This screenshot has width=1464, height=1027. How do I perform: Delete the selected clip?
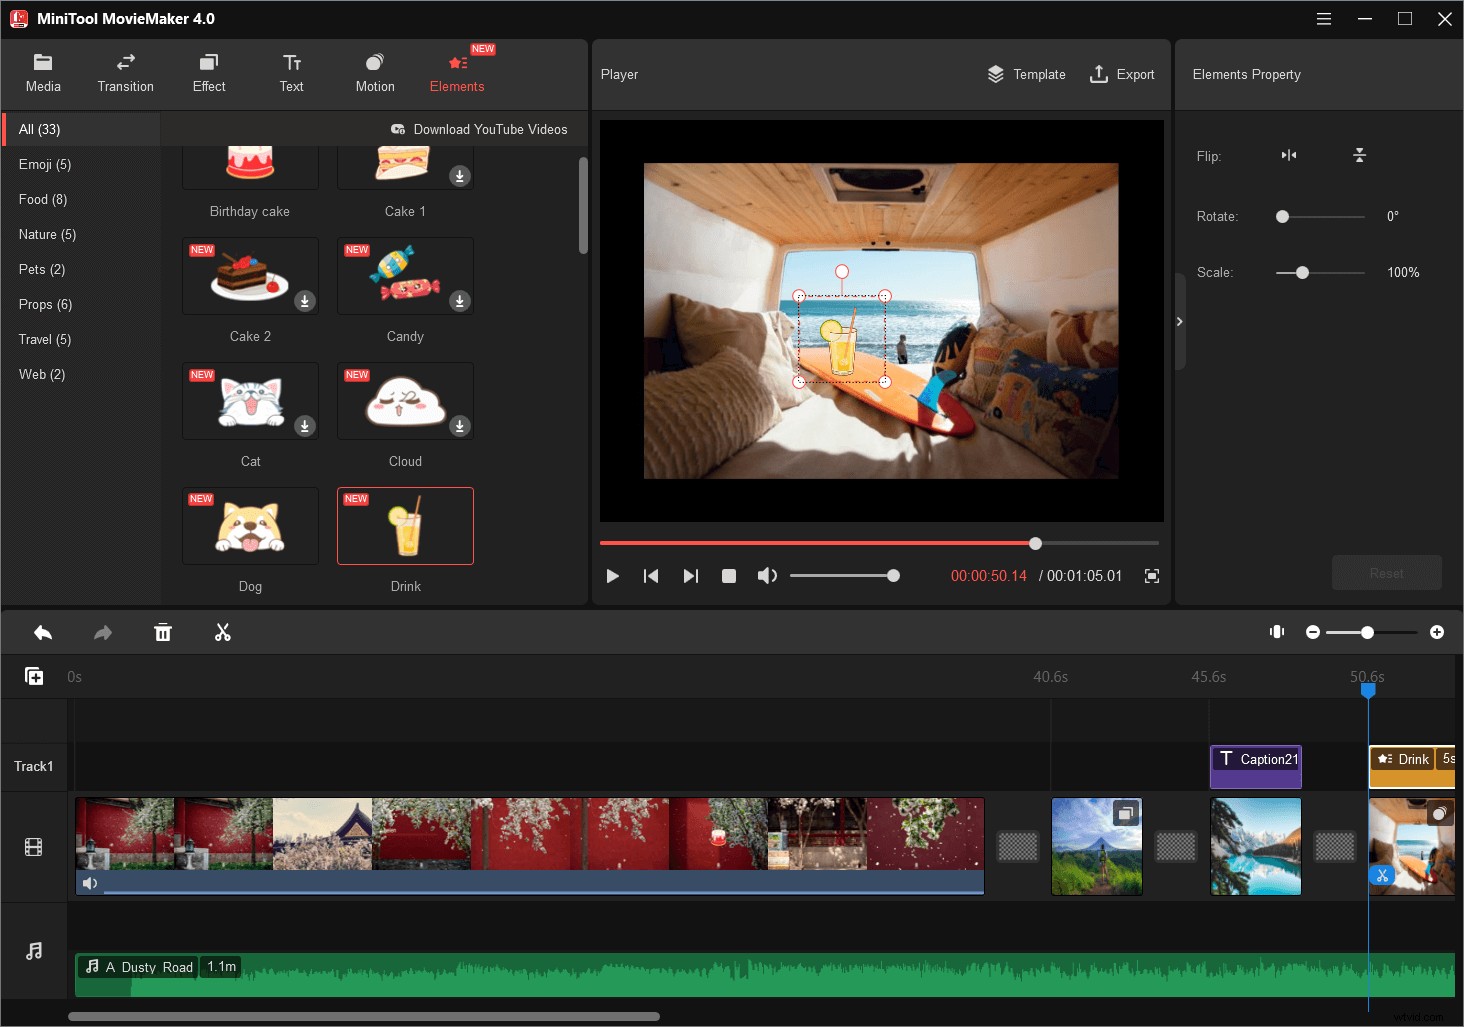click(163, 632)
